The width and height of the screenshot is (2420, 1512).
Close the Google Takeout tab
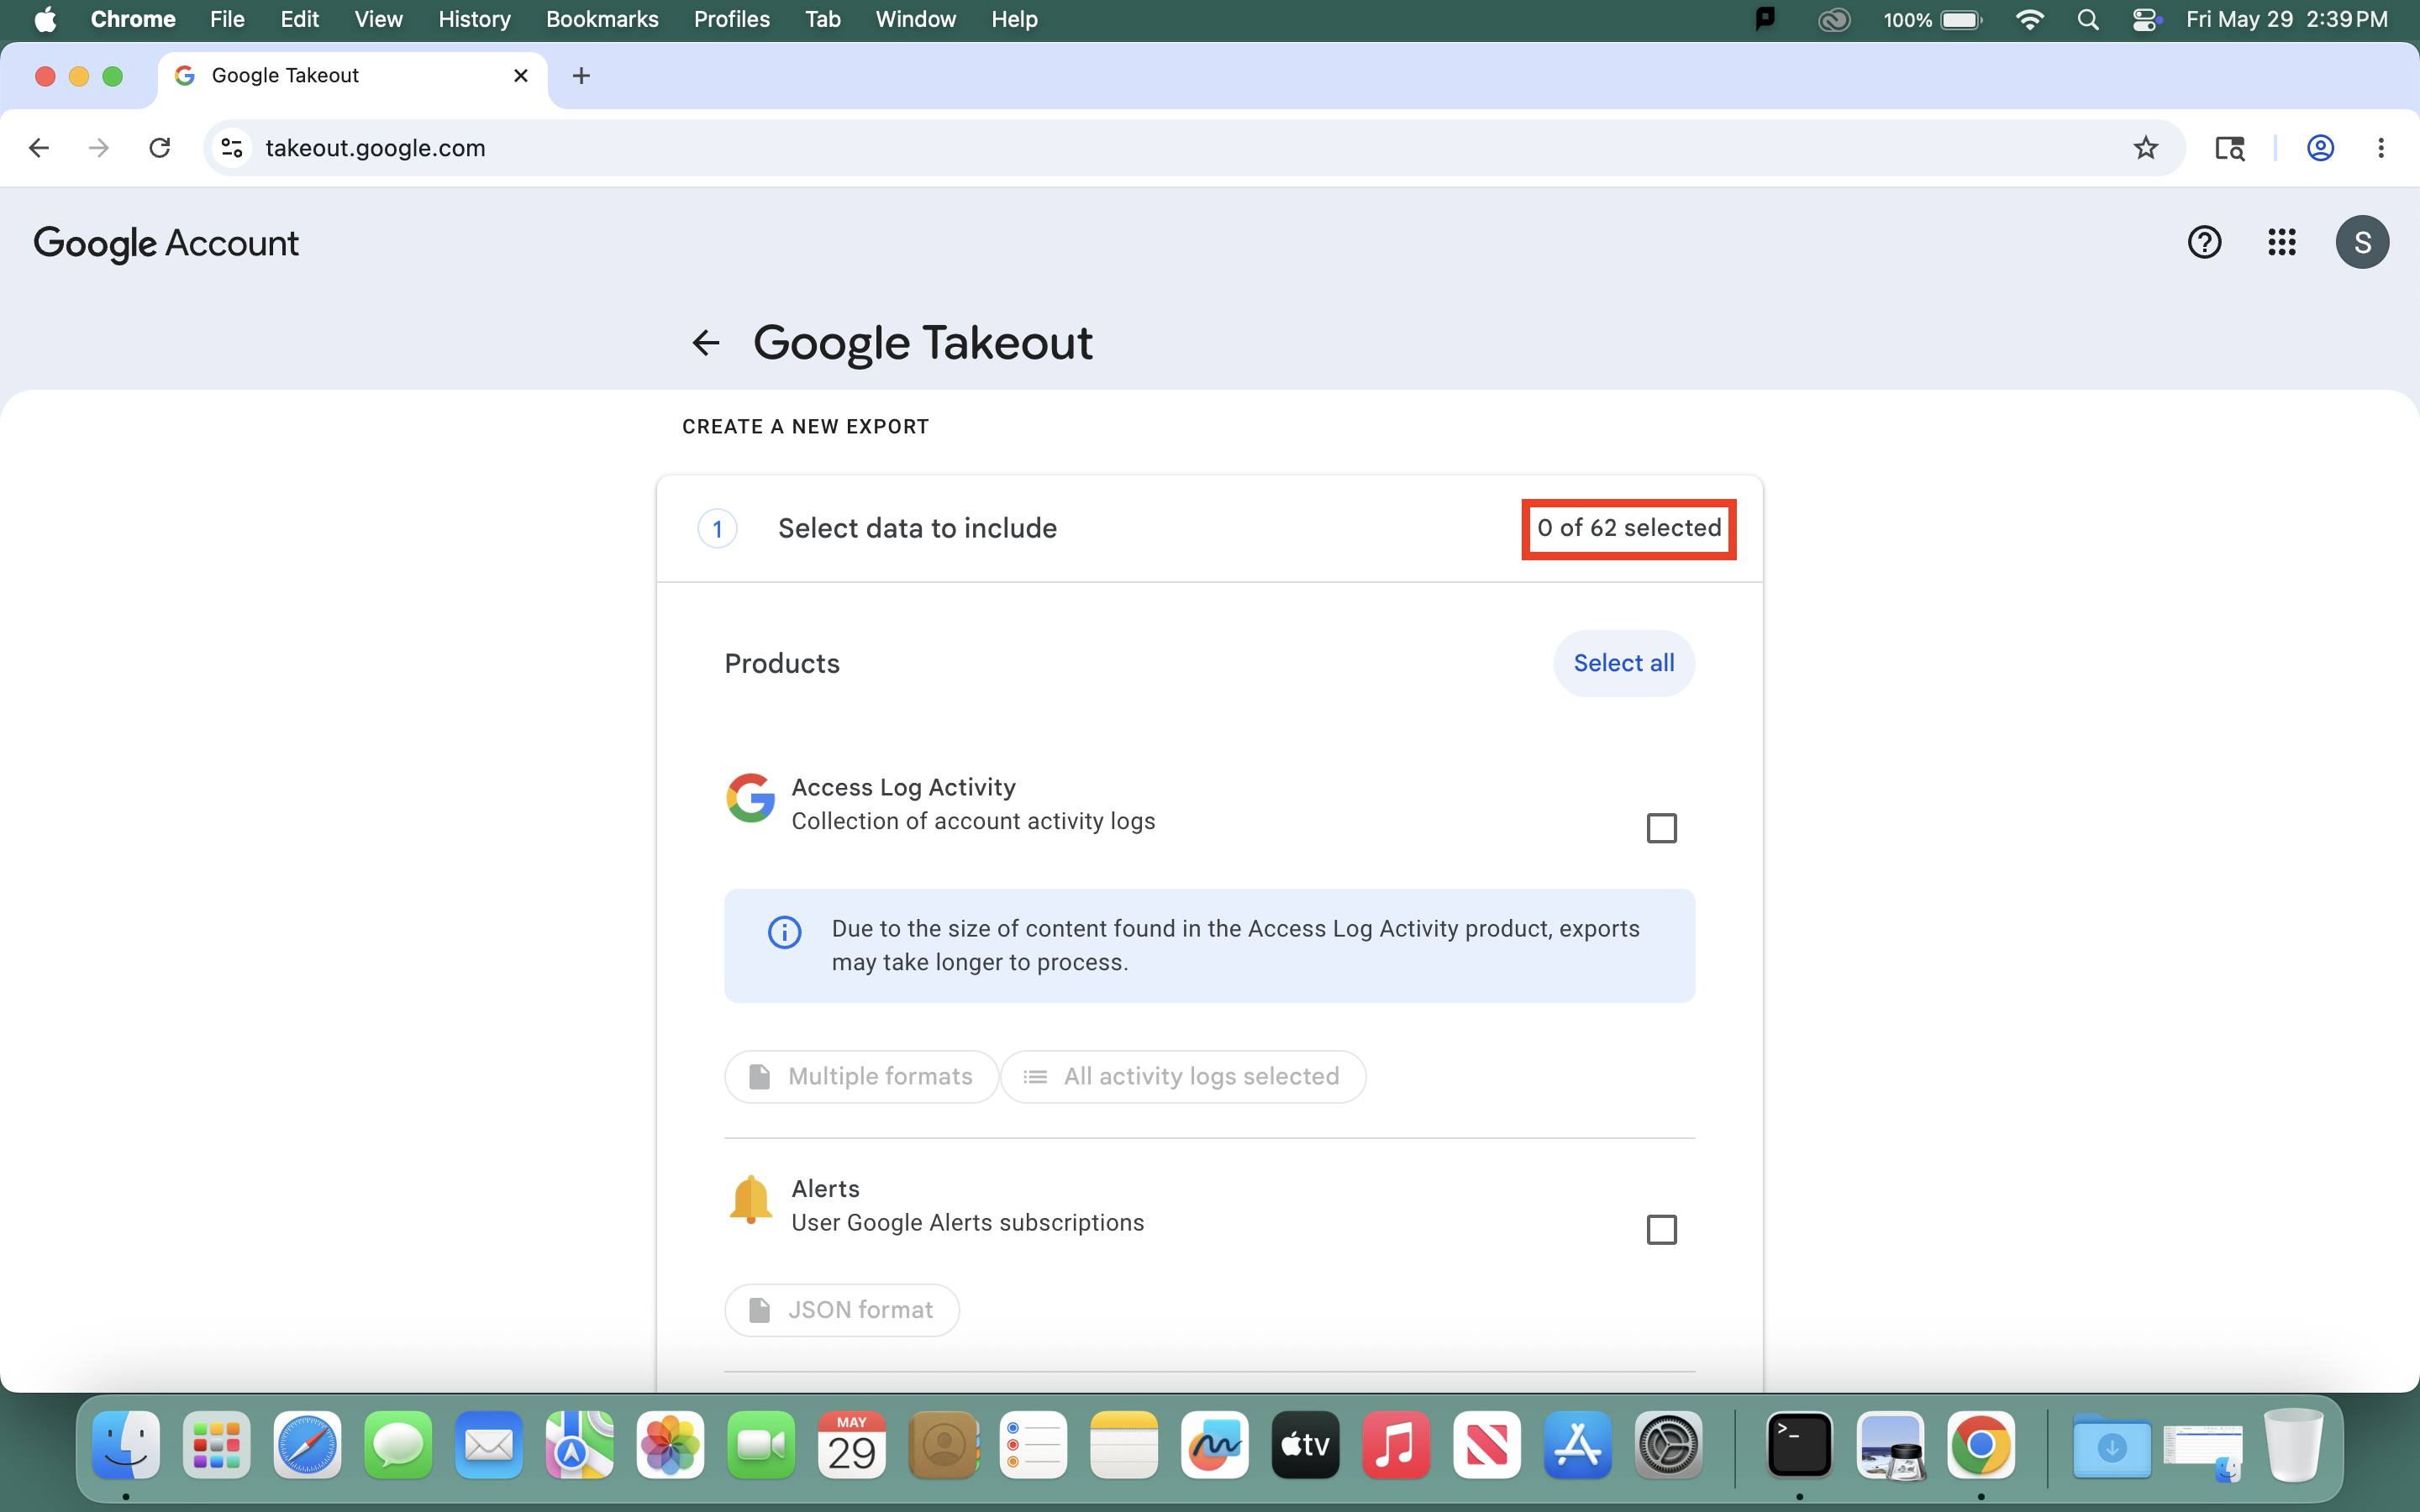[x=521, y=76]
